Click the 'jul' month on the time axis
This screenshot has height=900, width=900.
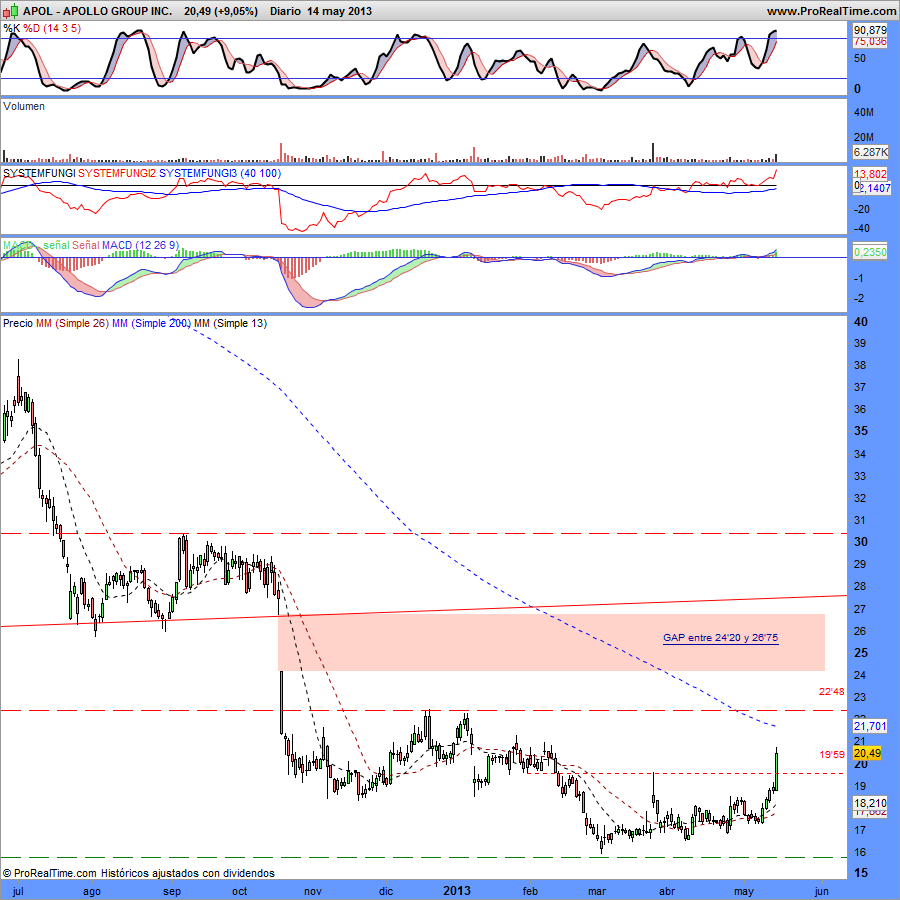click(x=17, y=891)
